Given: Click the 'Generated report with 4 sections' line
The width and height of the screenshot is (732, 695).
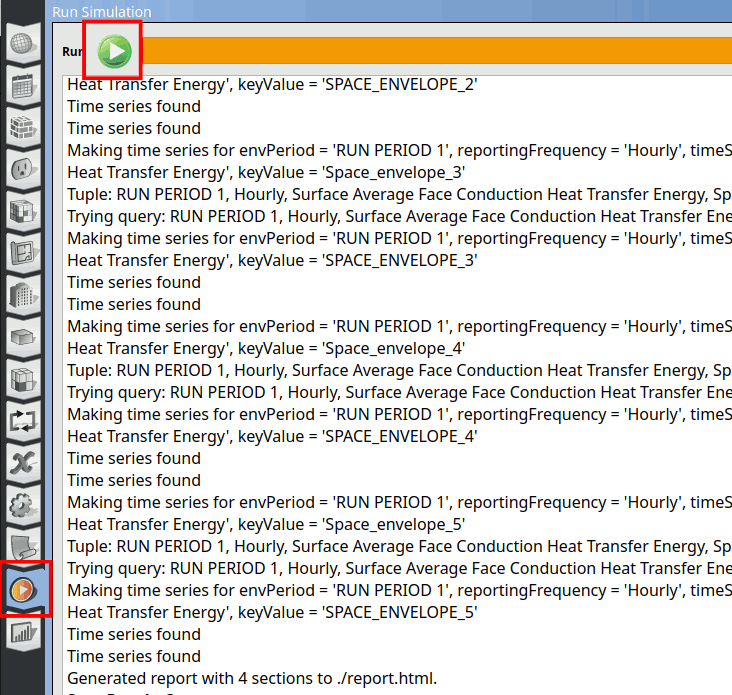Looking at the screenshot, I should click(x=252, y=678).
